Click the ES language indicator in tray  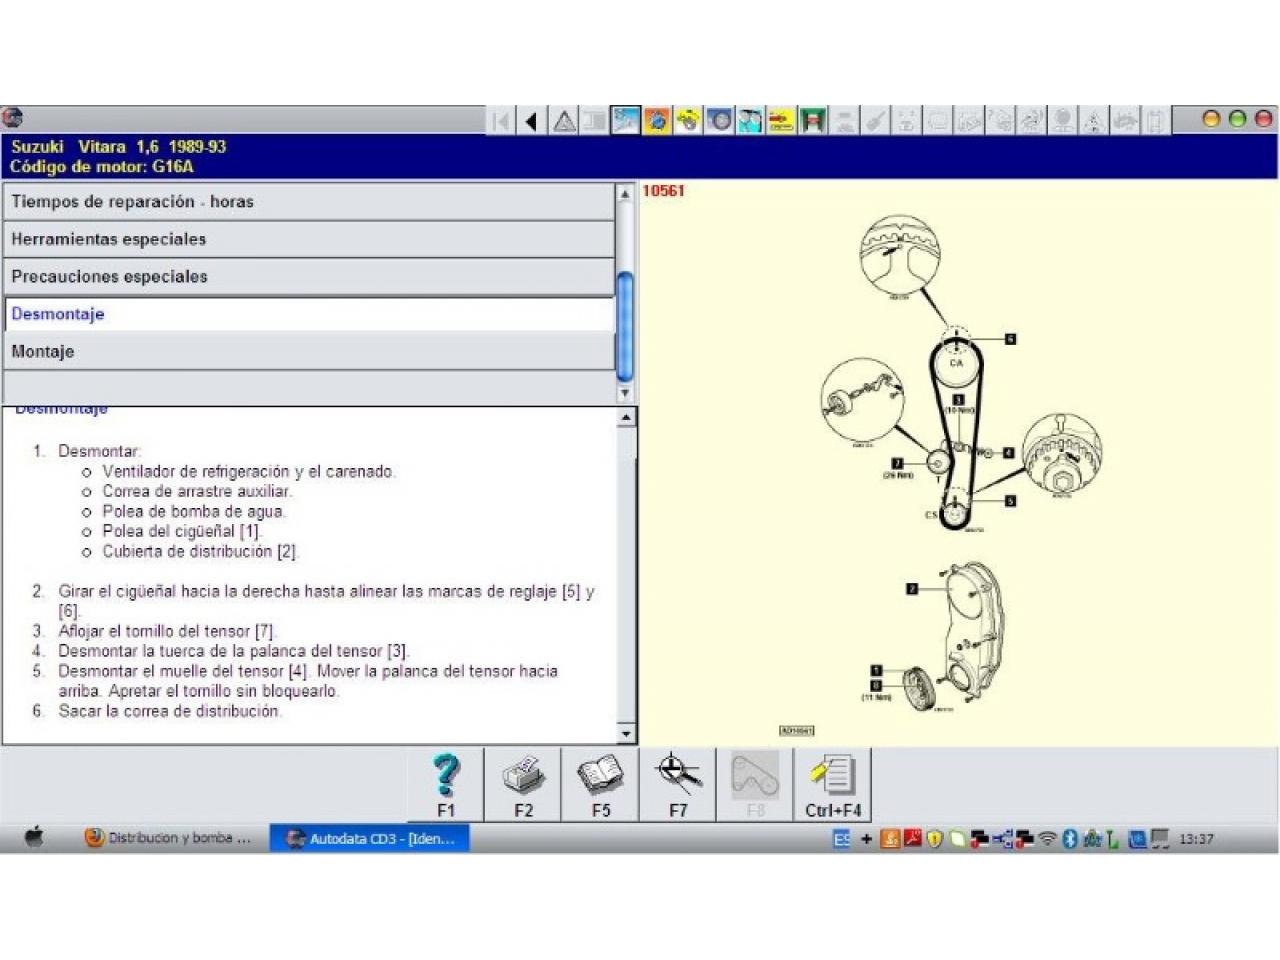click(841, 839)
